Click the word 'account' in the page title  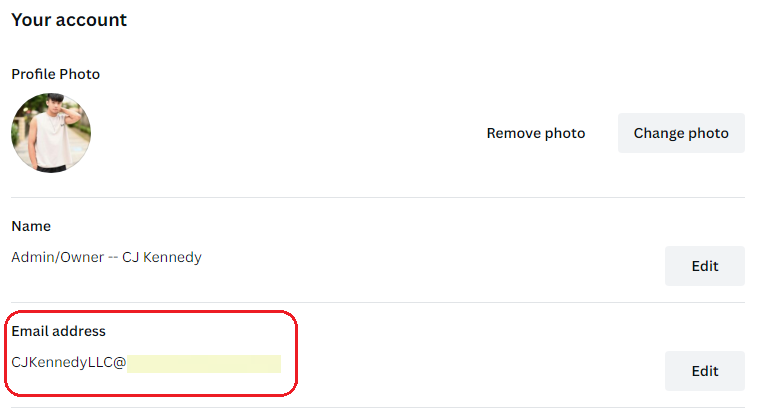[x=91, y=20]
